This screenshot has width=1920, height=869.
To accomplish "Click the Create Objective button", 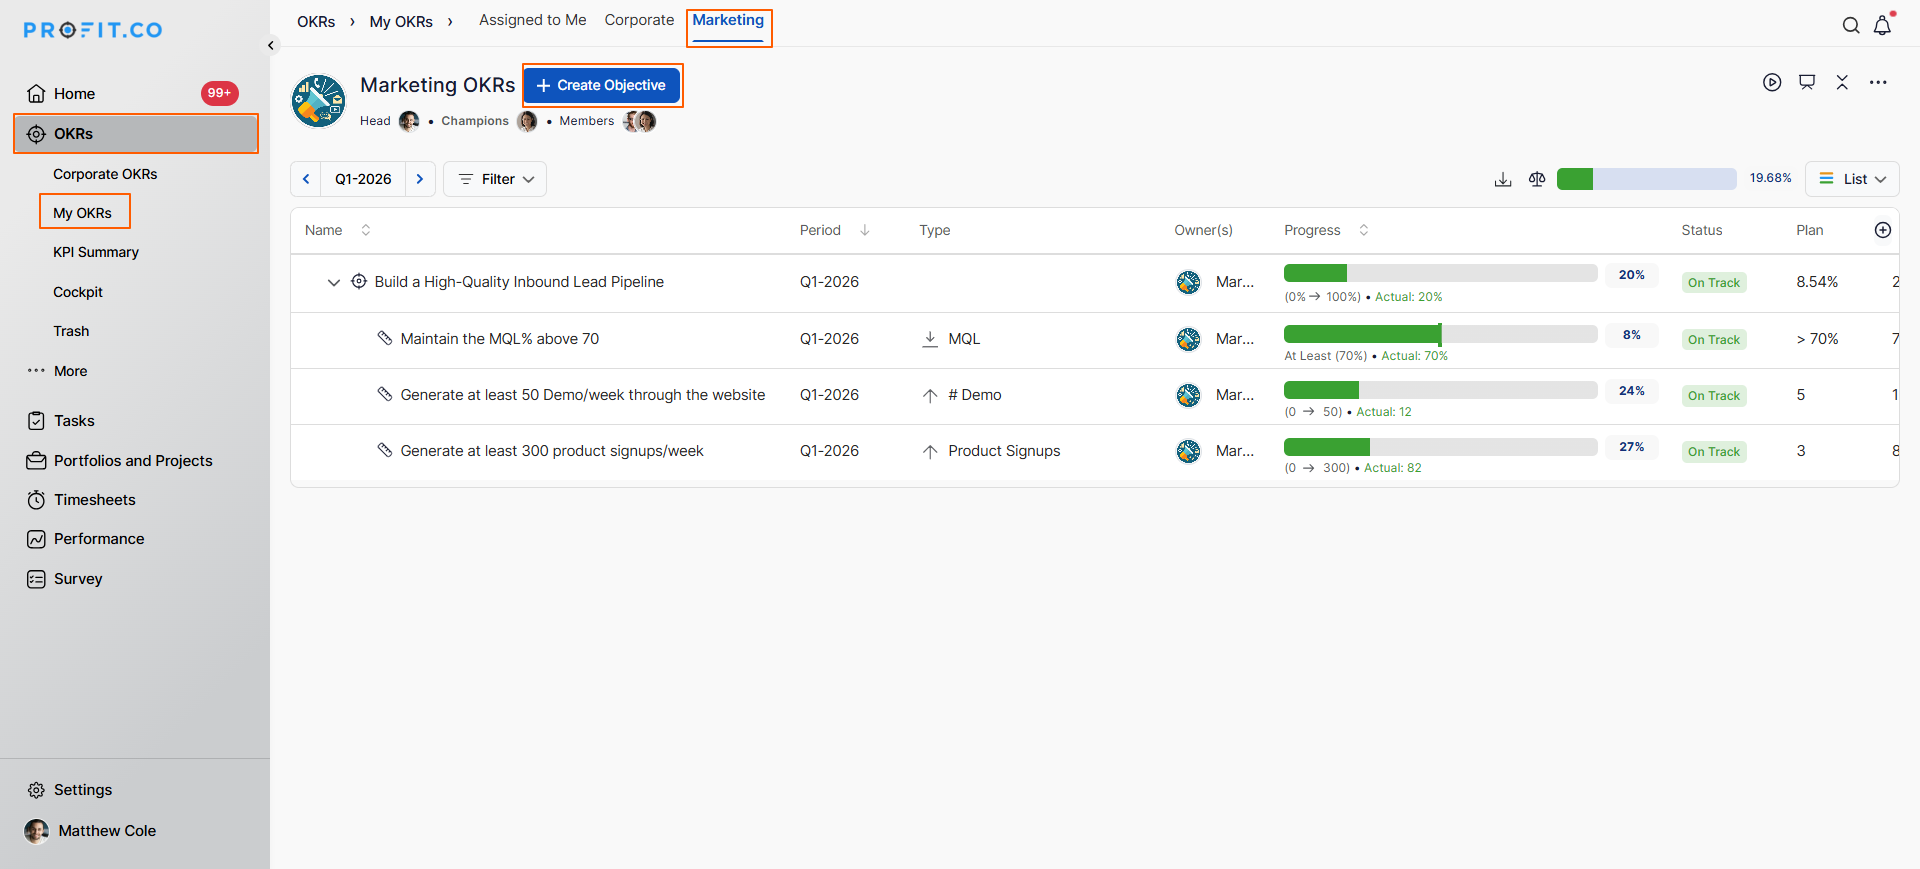I will pyautogui.click(x=602, y=86).
